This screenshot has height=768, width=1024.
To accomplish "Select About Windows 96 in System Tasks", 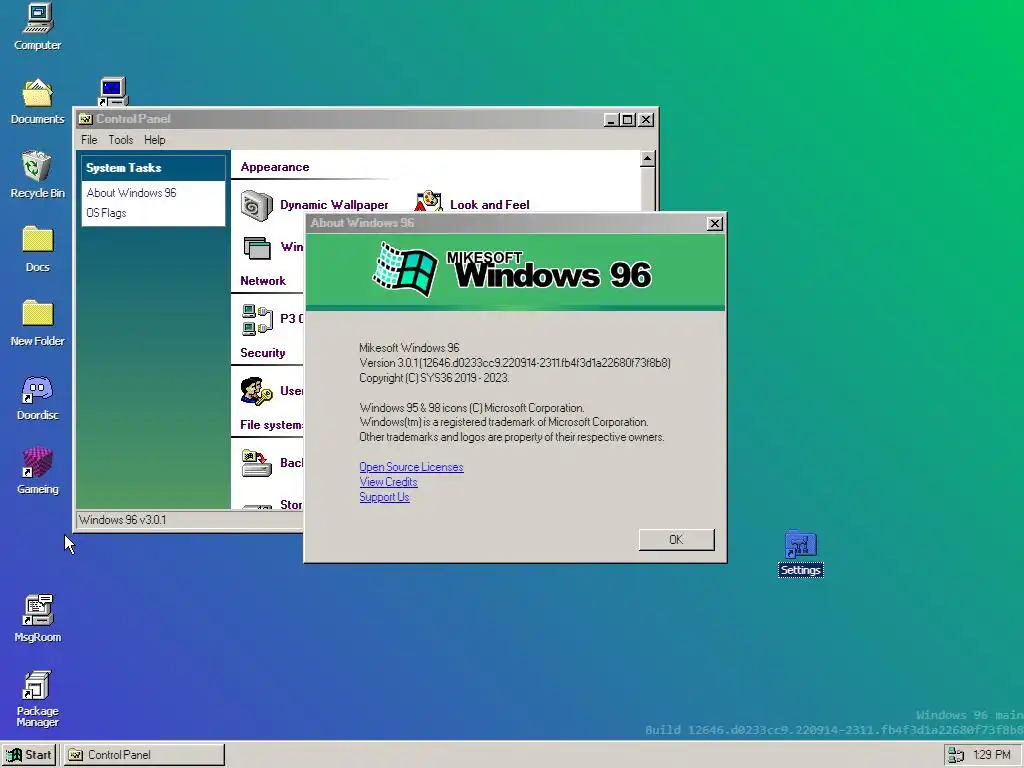I will pyautogui.click(x=131, y=193).
